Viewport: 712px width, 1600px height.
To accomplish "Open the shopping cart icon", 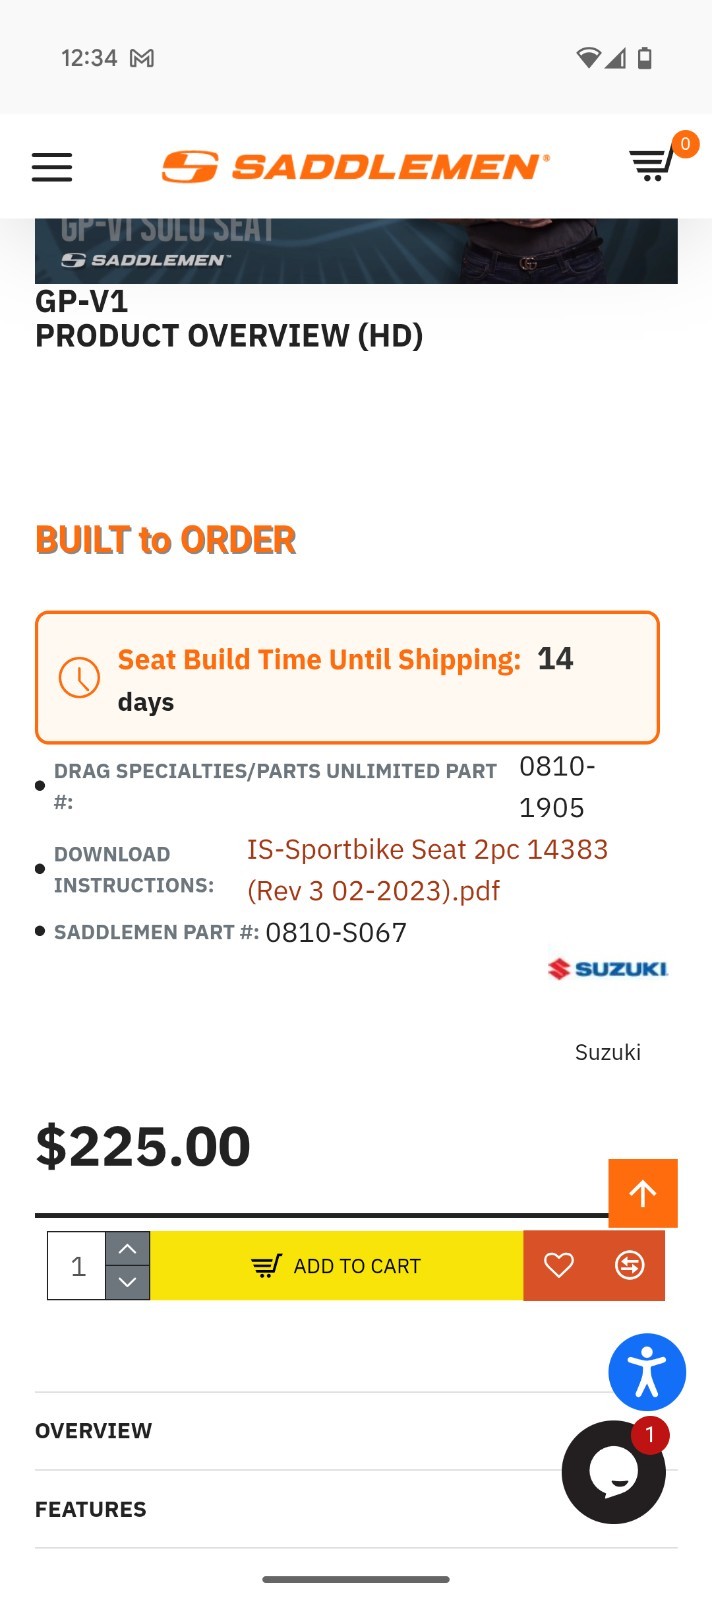I will coord(652,164).
